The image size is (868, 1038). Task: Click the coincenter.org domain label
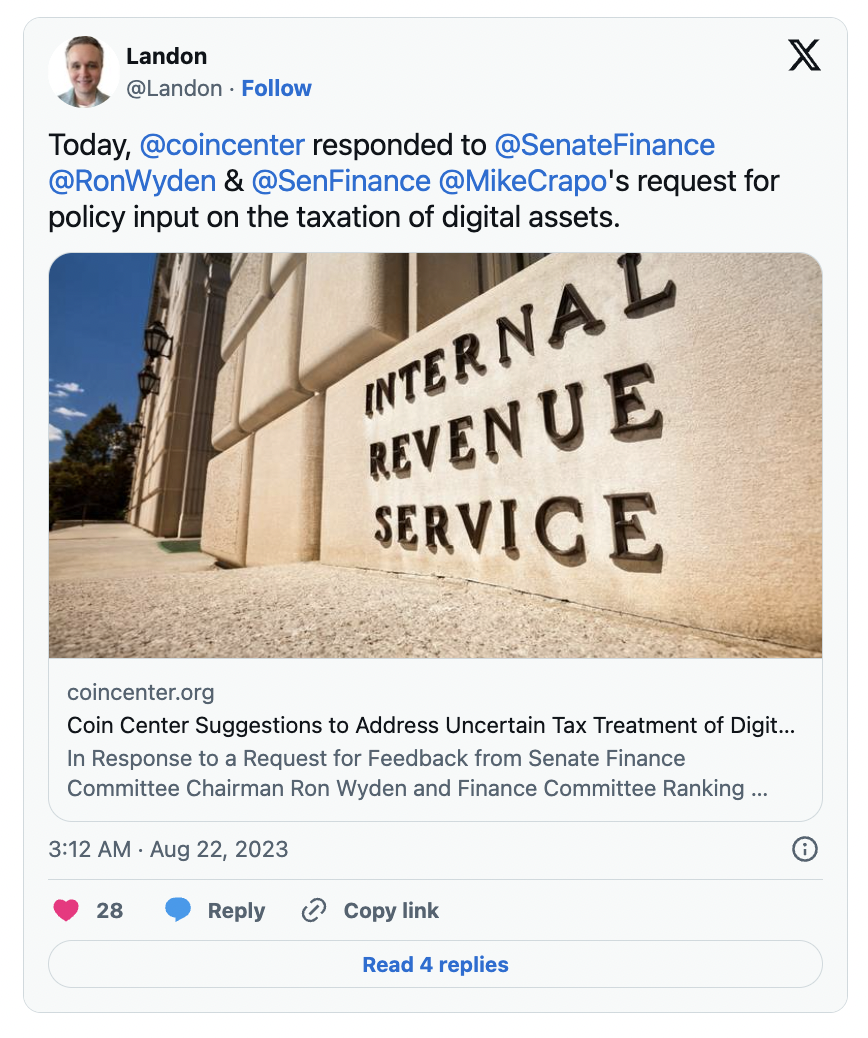(x=140, y=692)
